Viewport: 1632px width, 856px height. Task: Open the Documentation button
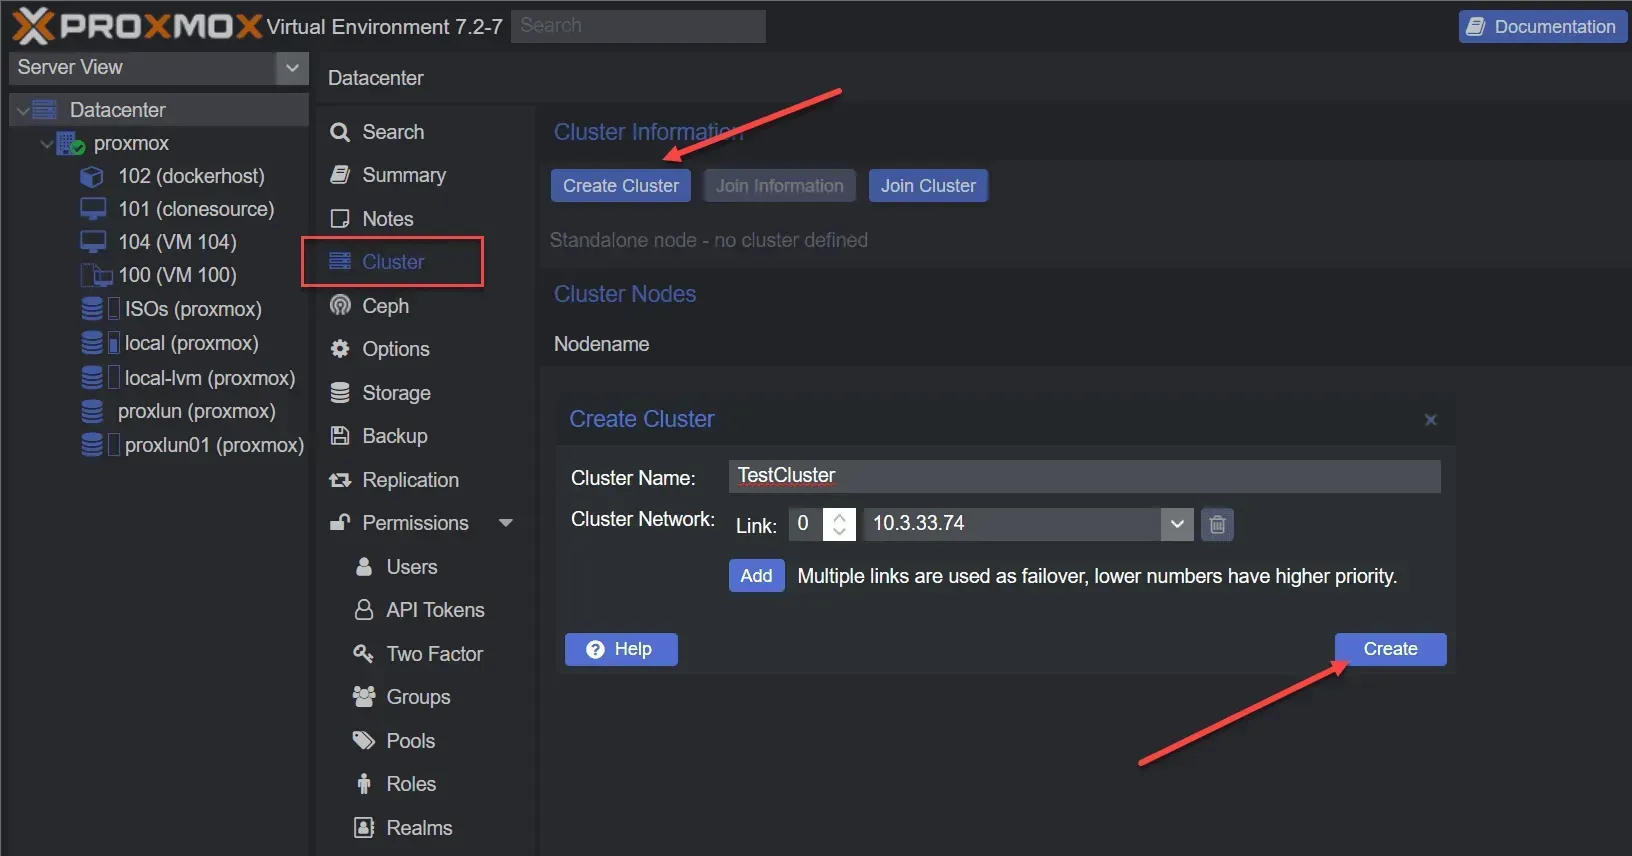coord(1543,27)
